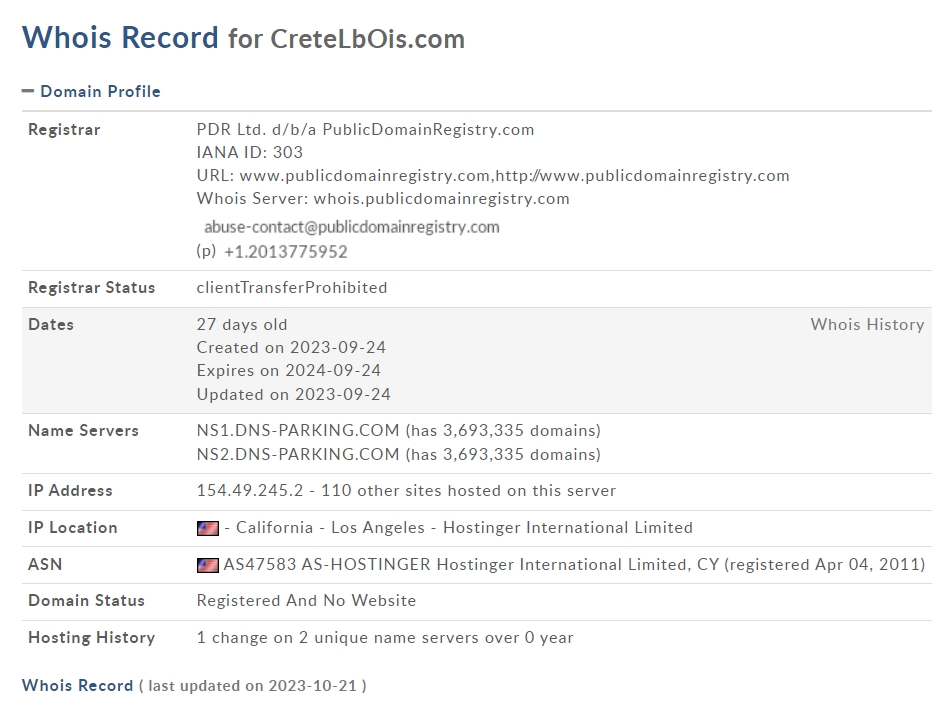Click the IANA ID: 303 text
Screen dimensions: 932x702
tap(250, 153)
